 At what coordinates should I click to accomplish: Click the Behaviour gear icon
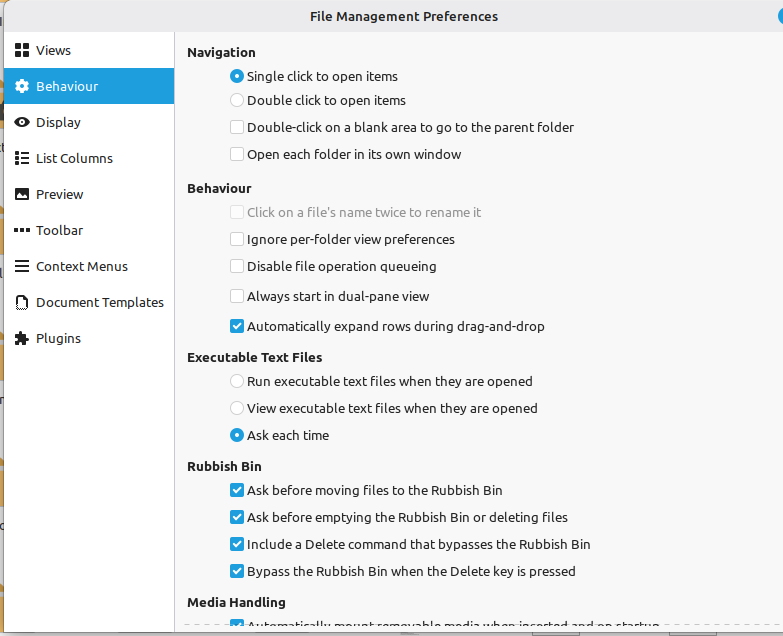pyautogui.click(x=22, y=86)
